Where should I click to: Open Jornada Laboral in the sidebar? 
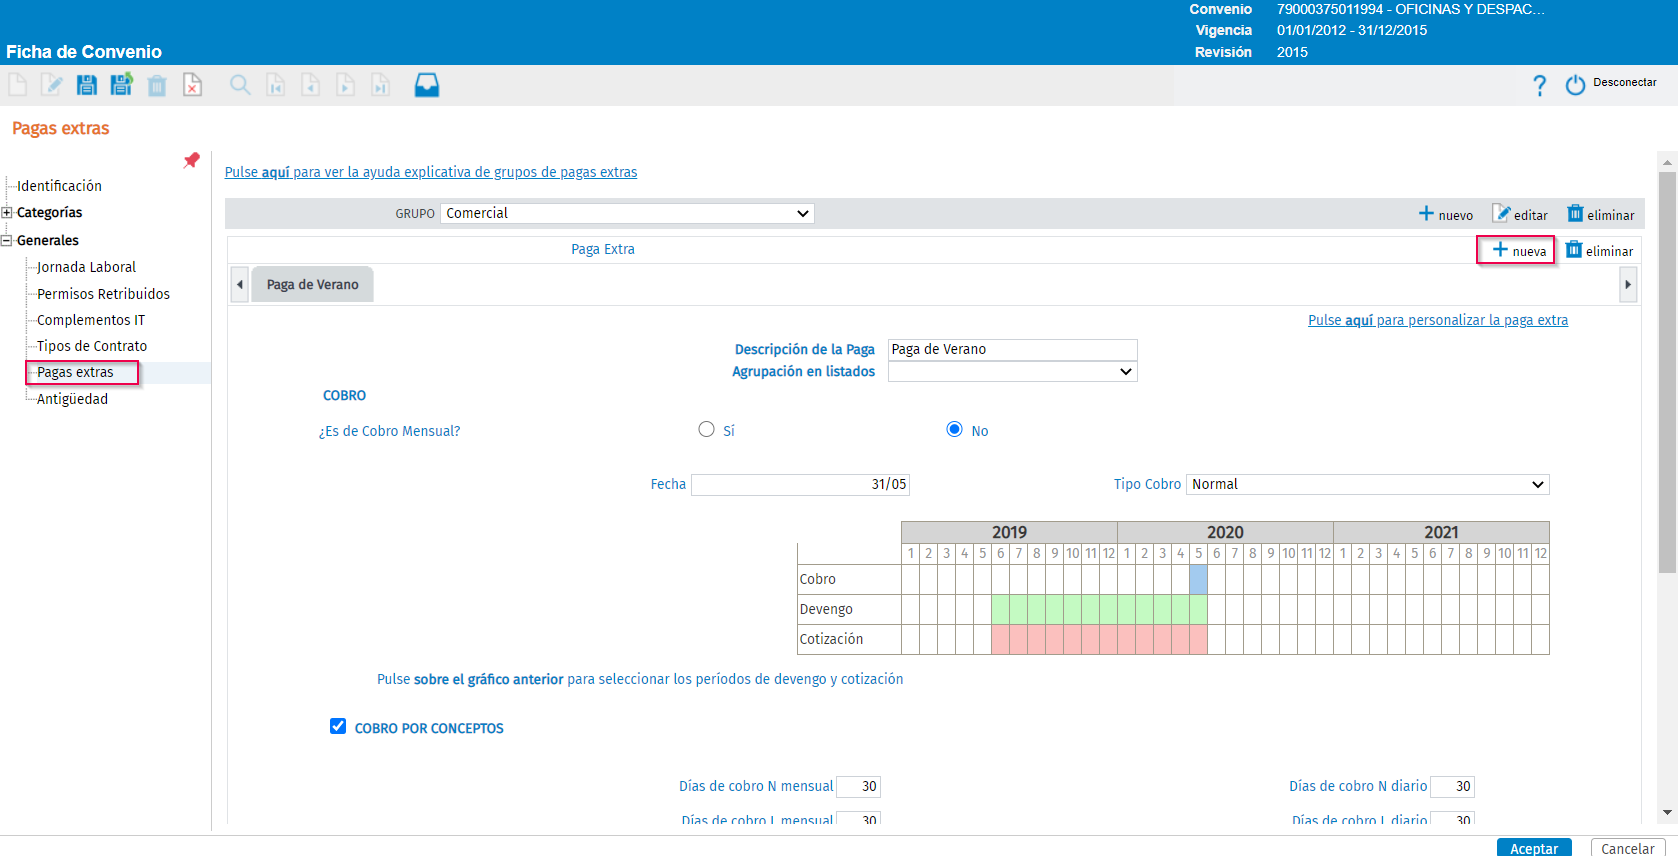[x=86, y=267]
